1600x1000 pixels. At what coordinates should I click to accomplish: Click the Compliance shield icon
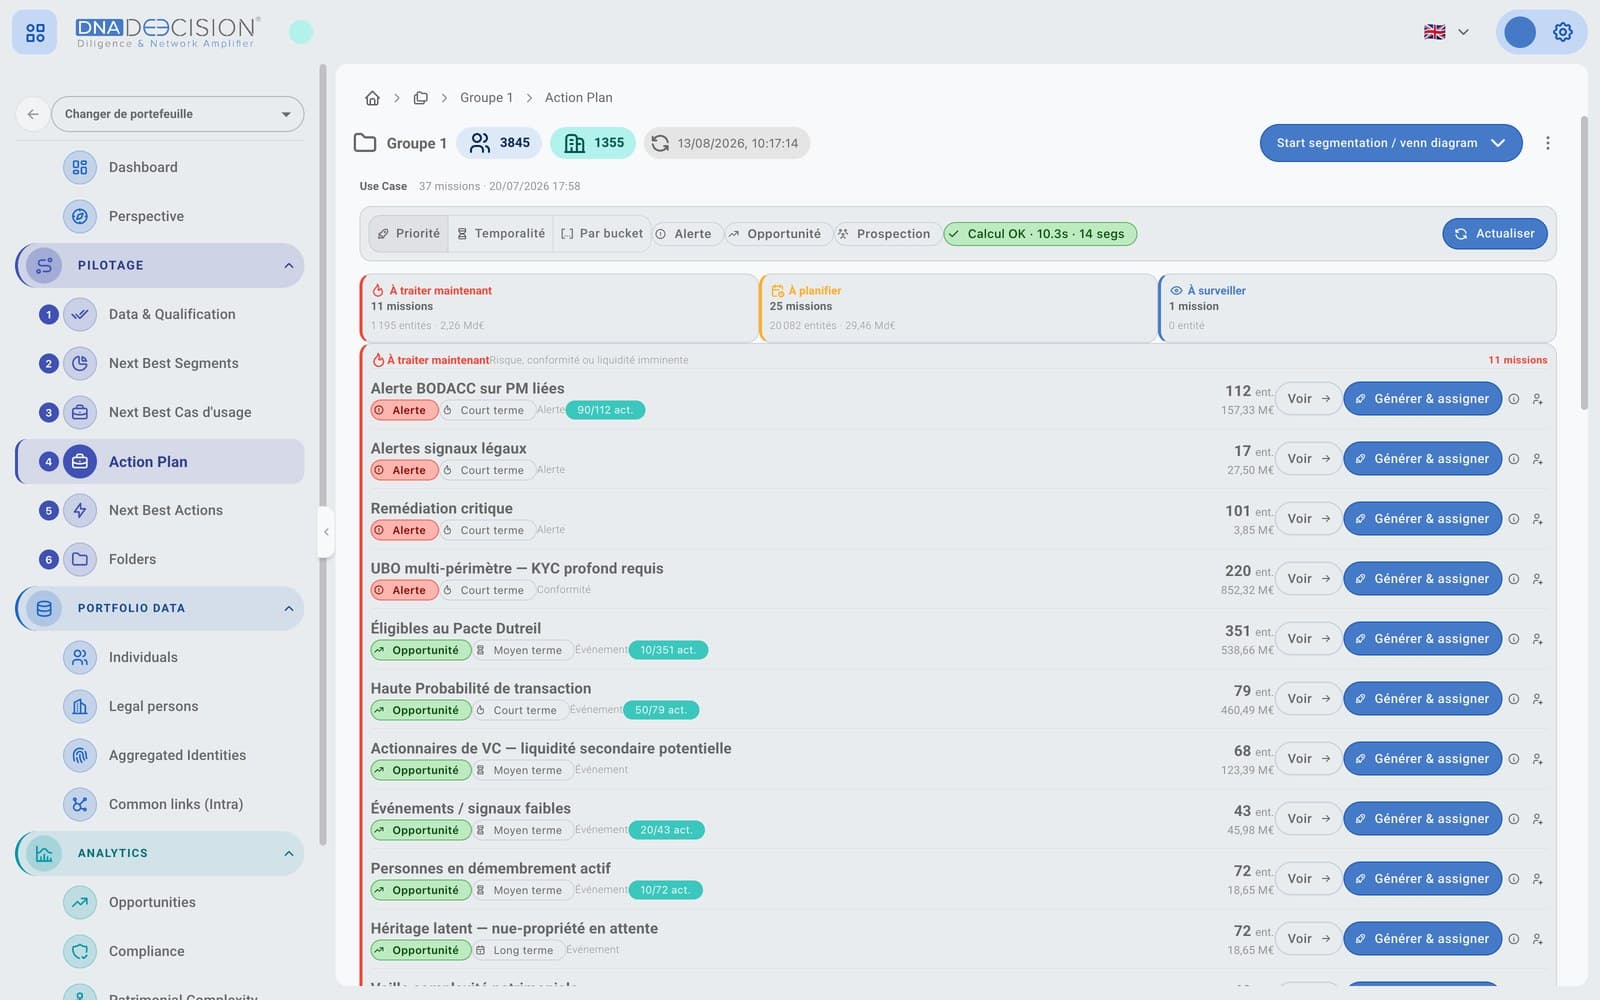coord(80,951)
